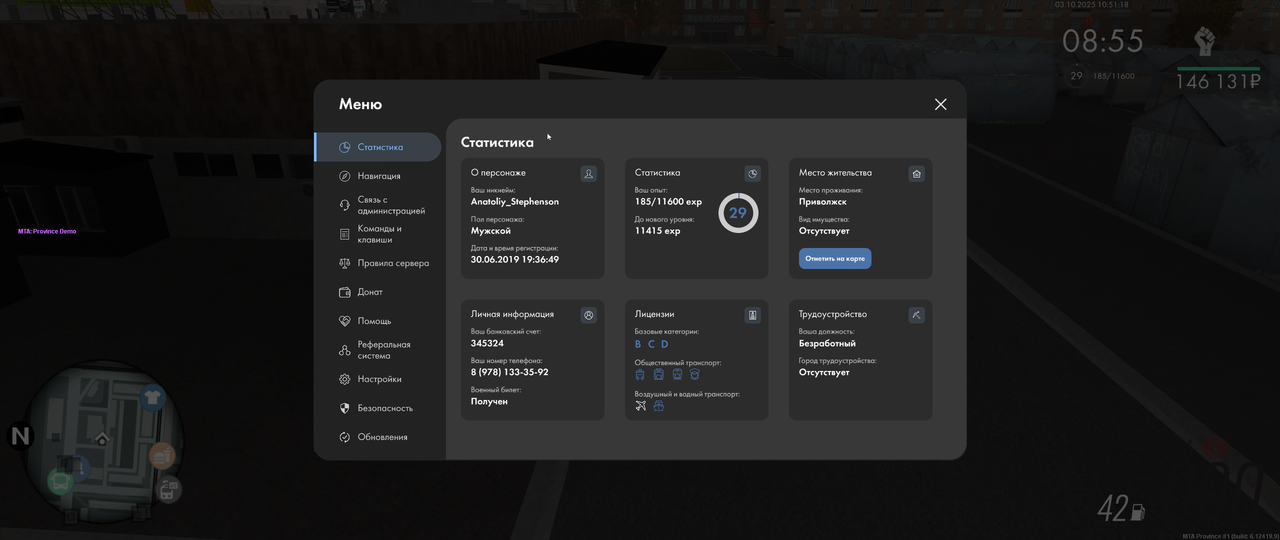Click the level 29 progress ring
The height and width of the screenshot is (540, 1280).
[738, 213]
